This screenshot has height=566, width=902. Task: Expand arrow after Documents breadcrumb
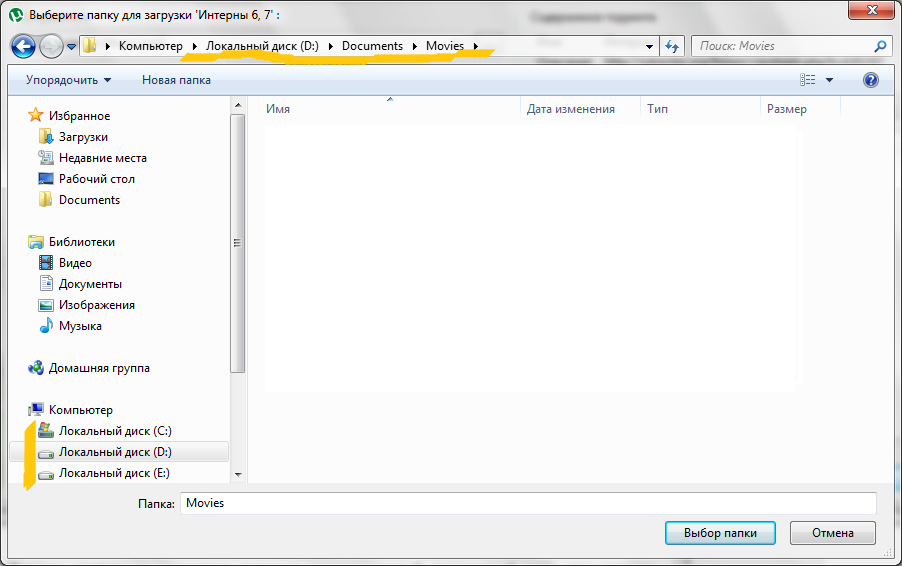tap(415, 46)
